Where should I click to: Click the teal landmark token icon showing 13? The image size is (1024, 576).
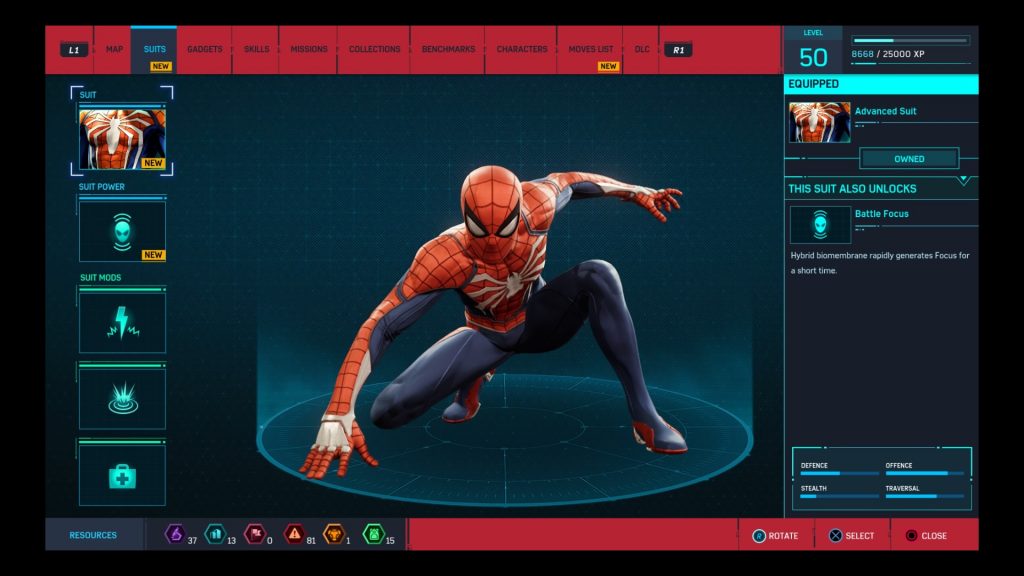215,534
